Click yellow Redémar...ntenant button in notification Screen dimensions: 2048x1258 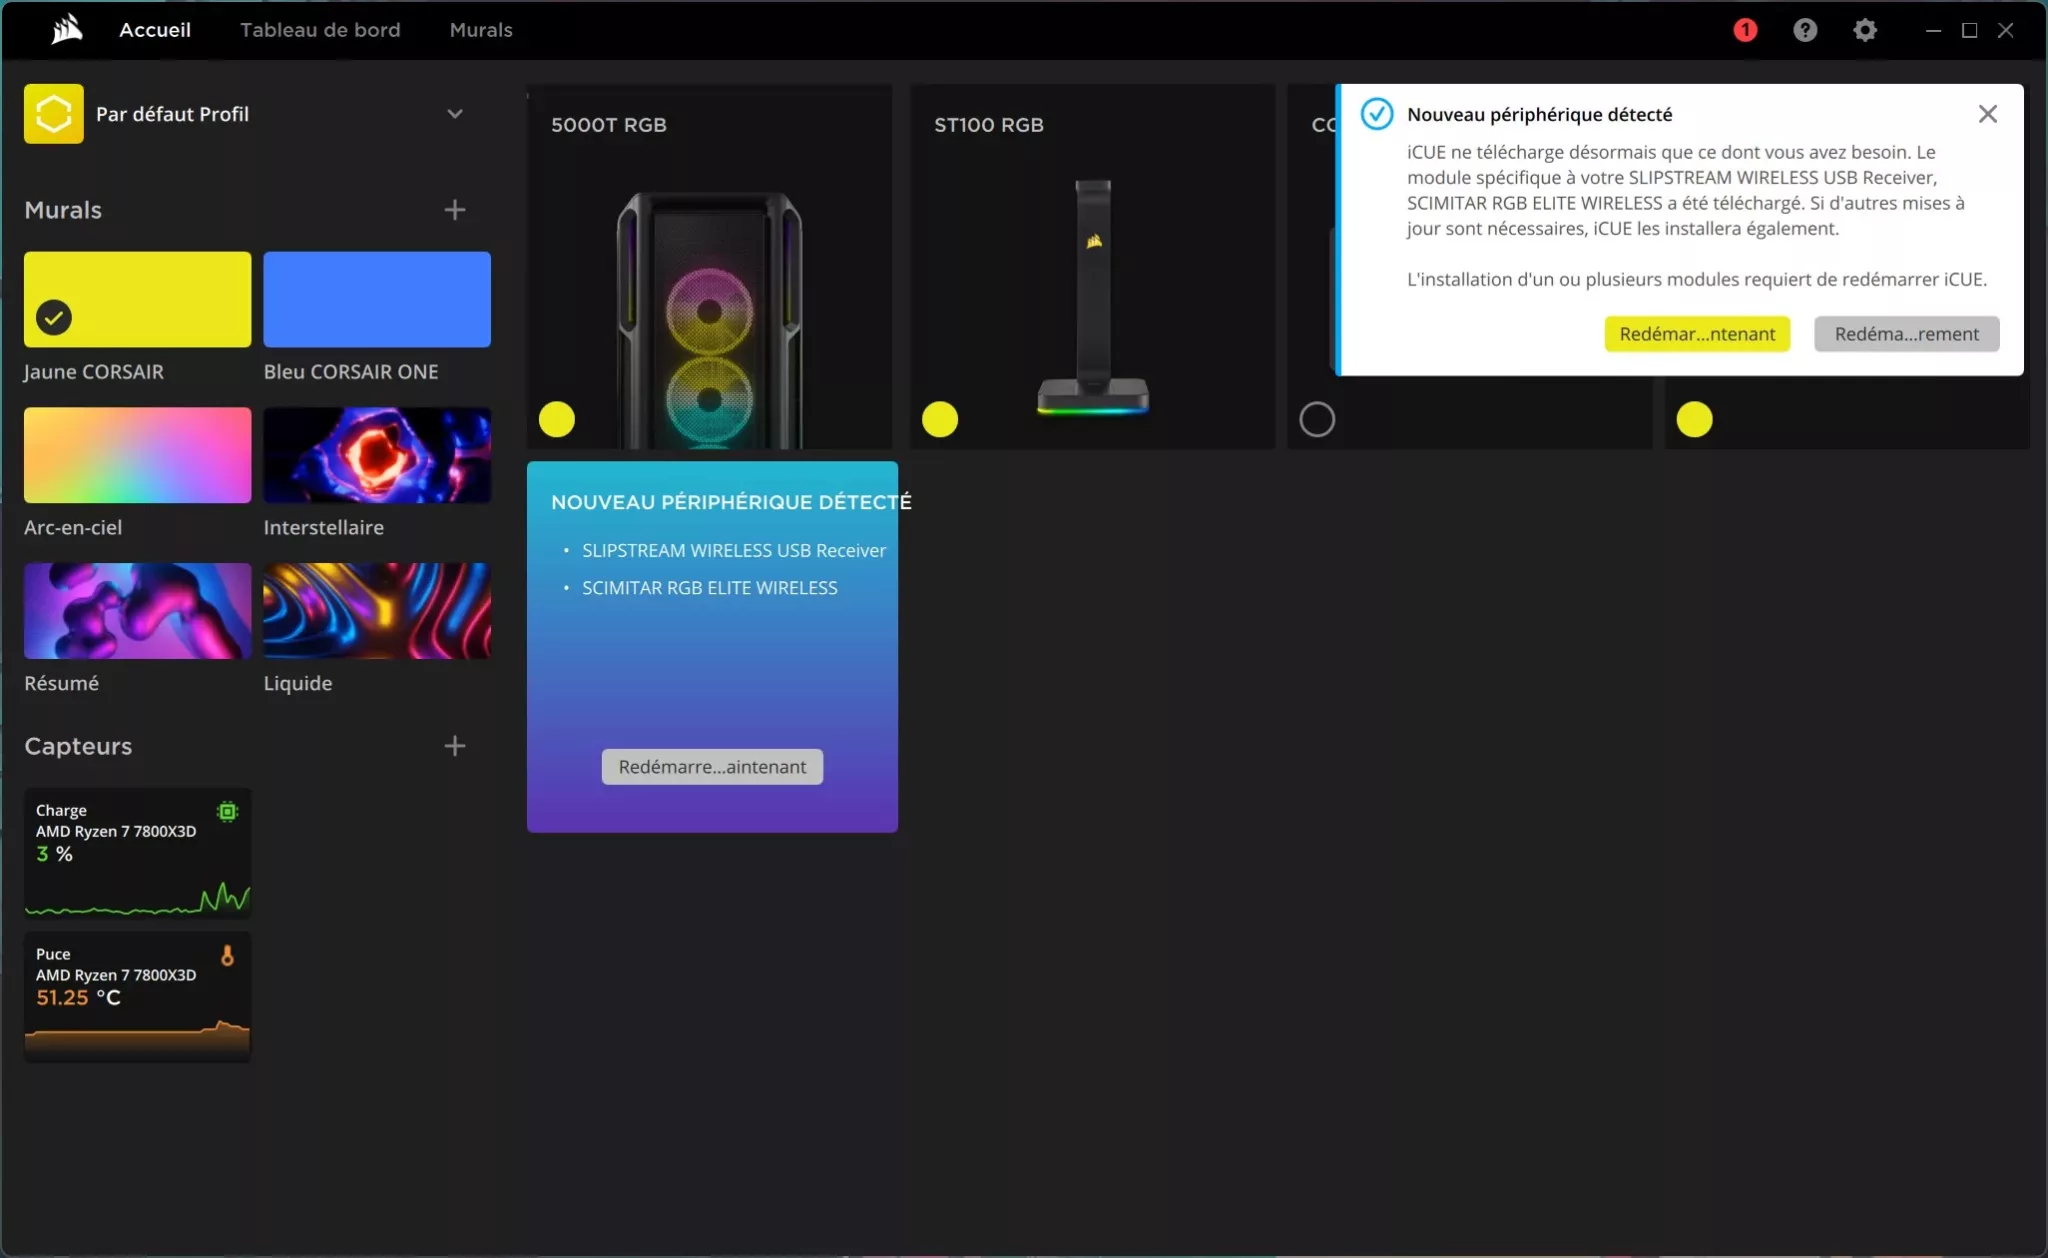pyautogui.click(x=1697, y=334)
